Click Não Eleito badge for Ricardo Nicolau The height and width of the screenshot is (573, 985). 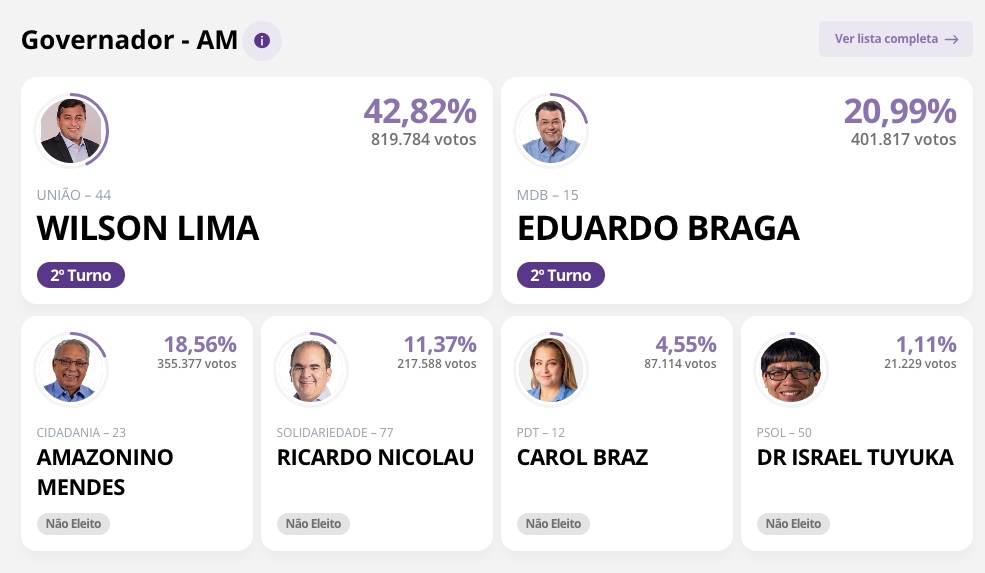[313, 523]
